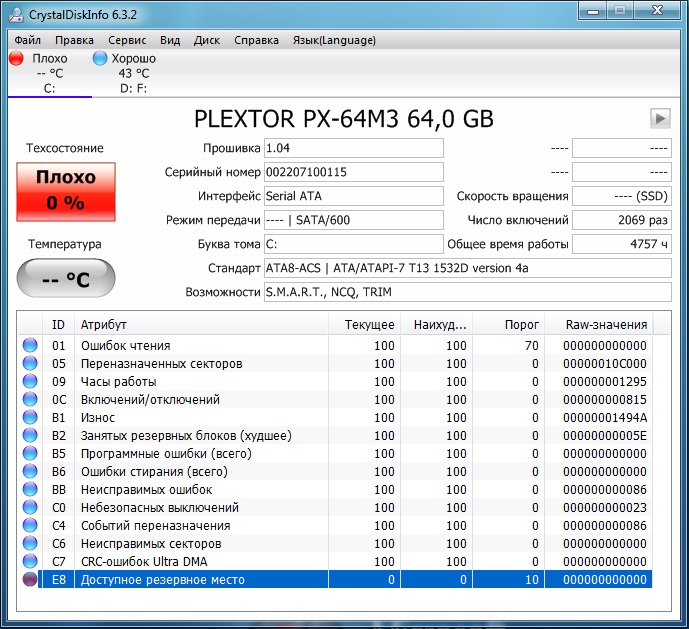Click the Прошивка field showing 1.04

(354, 148)
